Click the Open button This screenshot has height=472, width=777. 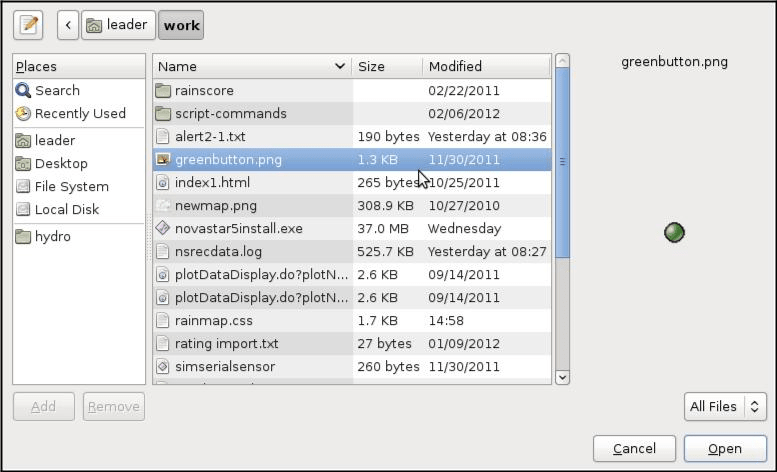click(x=724, y=449)
